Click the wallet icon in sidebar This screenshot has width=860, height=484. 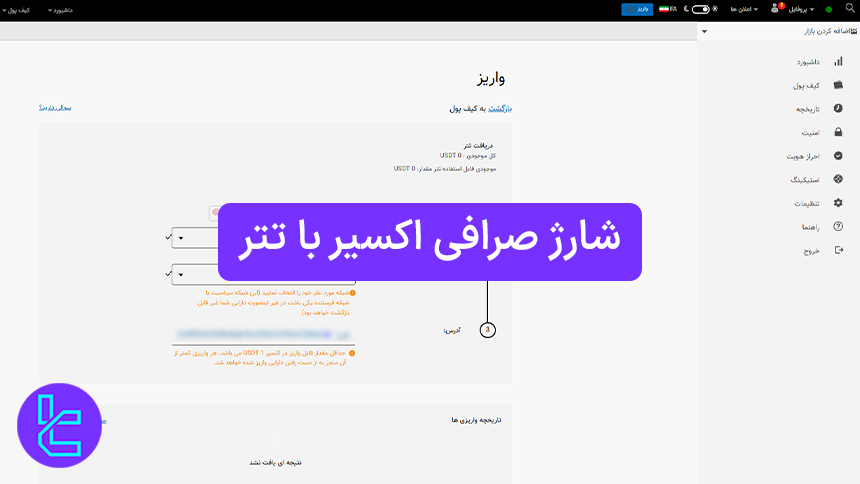point(838,85)
